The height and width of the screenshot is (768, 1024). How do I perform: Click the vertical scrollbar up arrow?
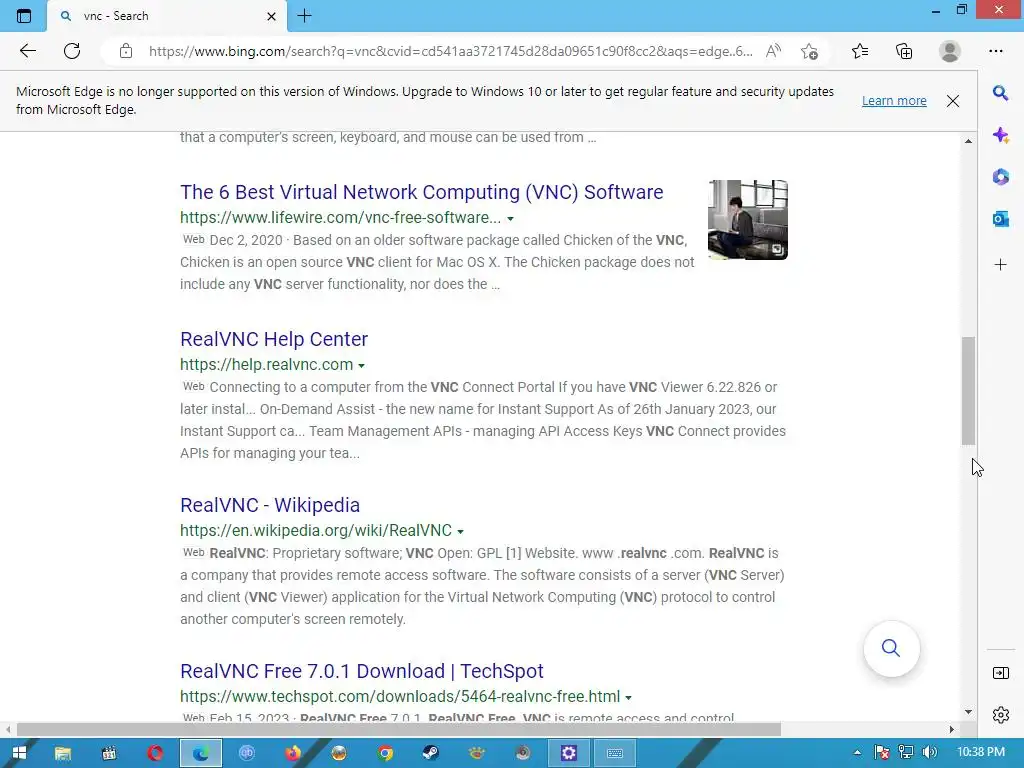968,141
